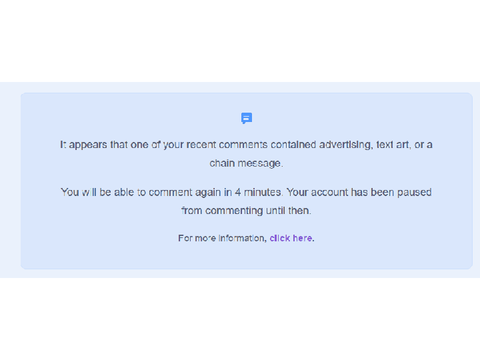
Task: Click the word "information" in the footer line
Action: 242,238
